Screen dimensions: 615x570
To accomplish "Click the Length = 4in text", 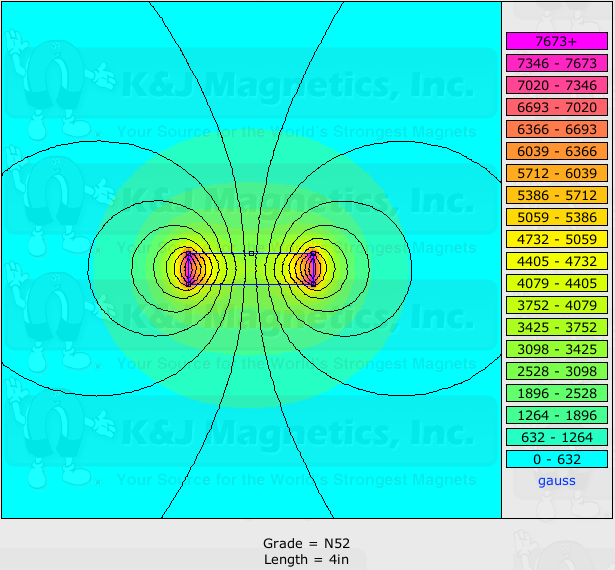I will (306, 559).
